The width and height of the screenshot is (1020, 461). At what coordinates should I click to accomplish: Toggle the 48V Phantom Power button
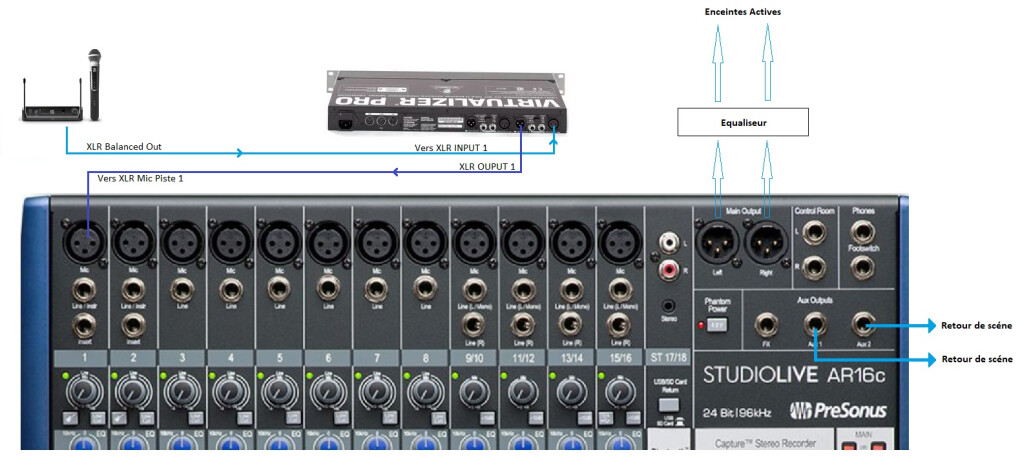pyautogui.click(x=717, y=324)
